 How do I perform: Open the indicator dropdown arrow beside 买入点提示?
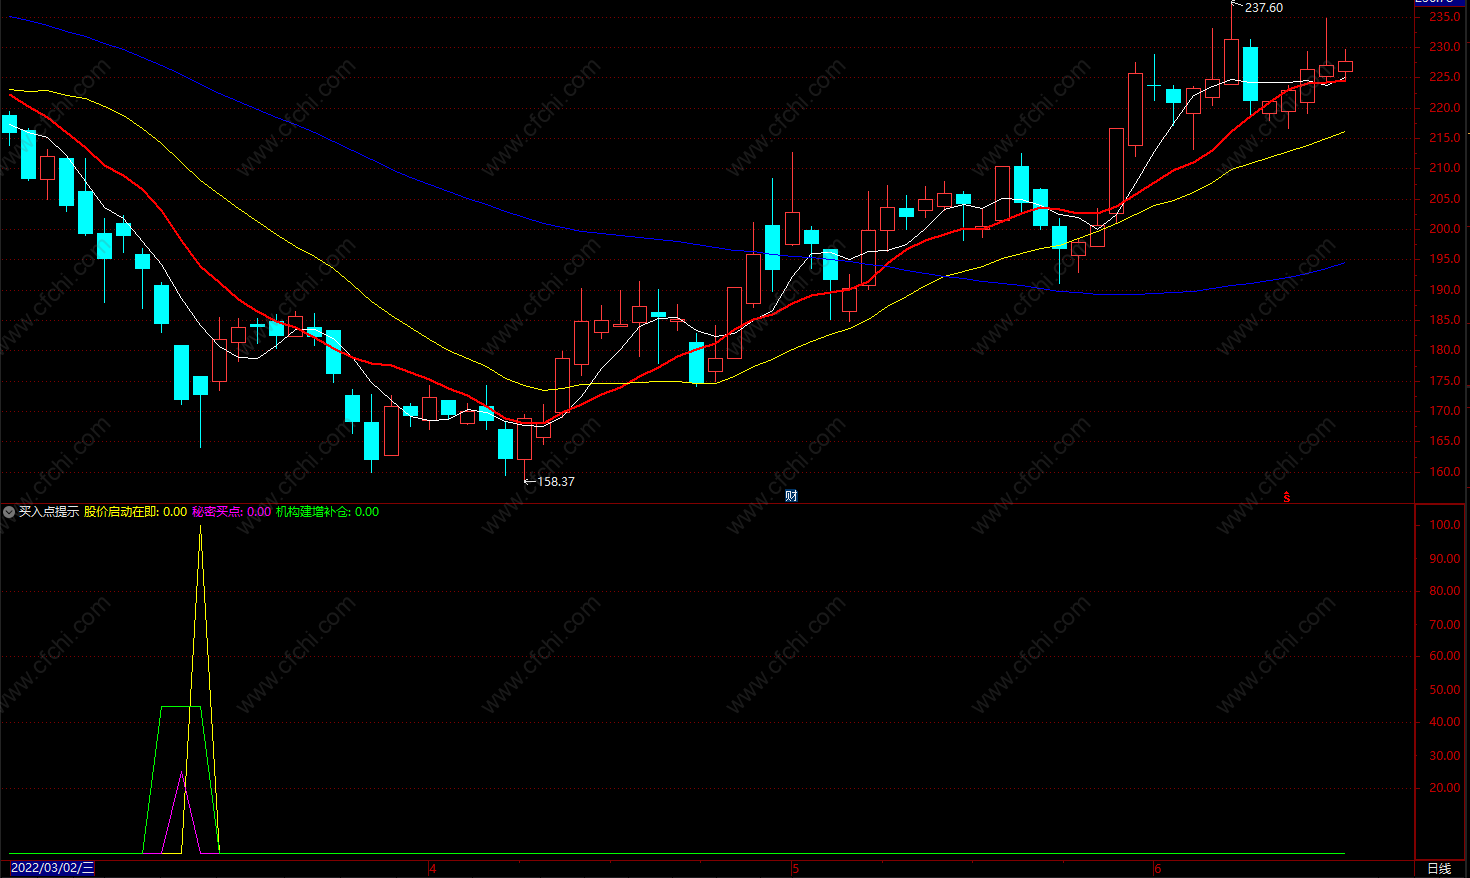tap(9, 511)
